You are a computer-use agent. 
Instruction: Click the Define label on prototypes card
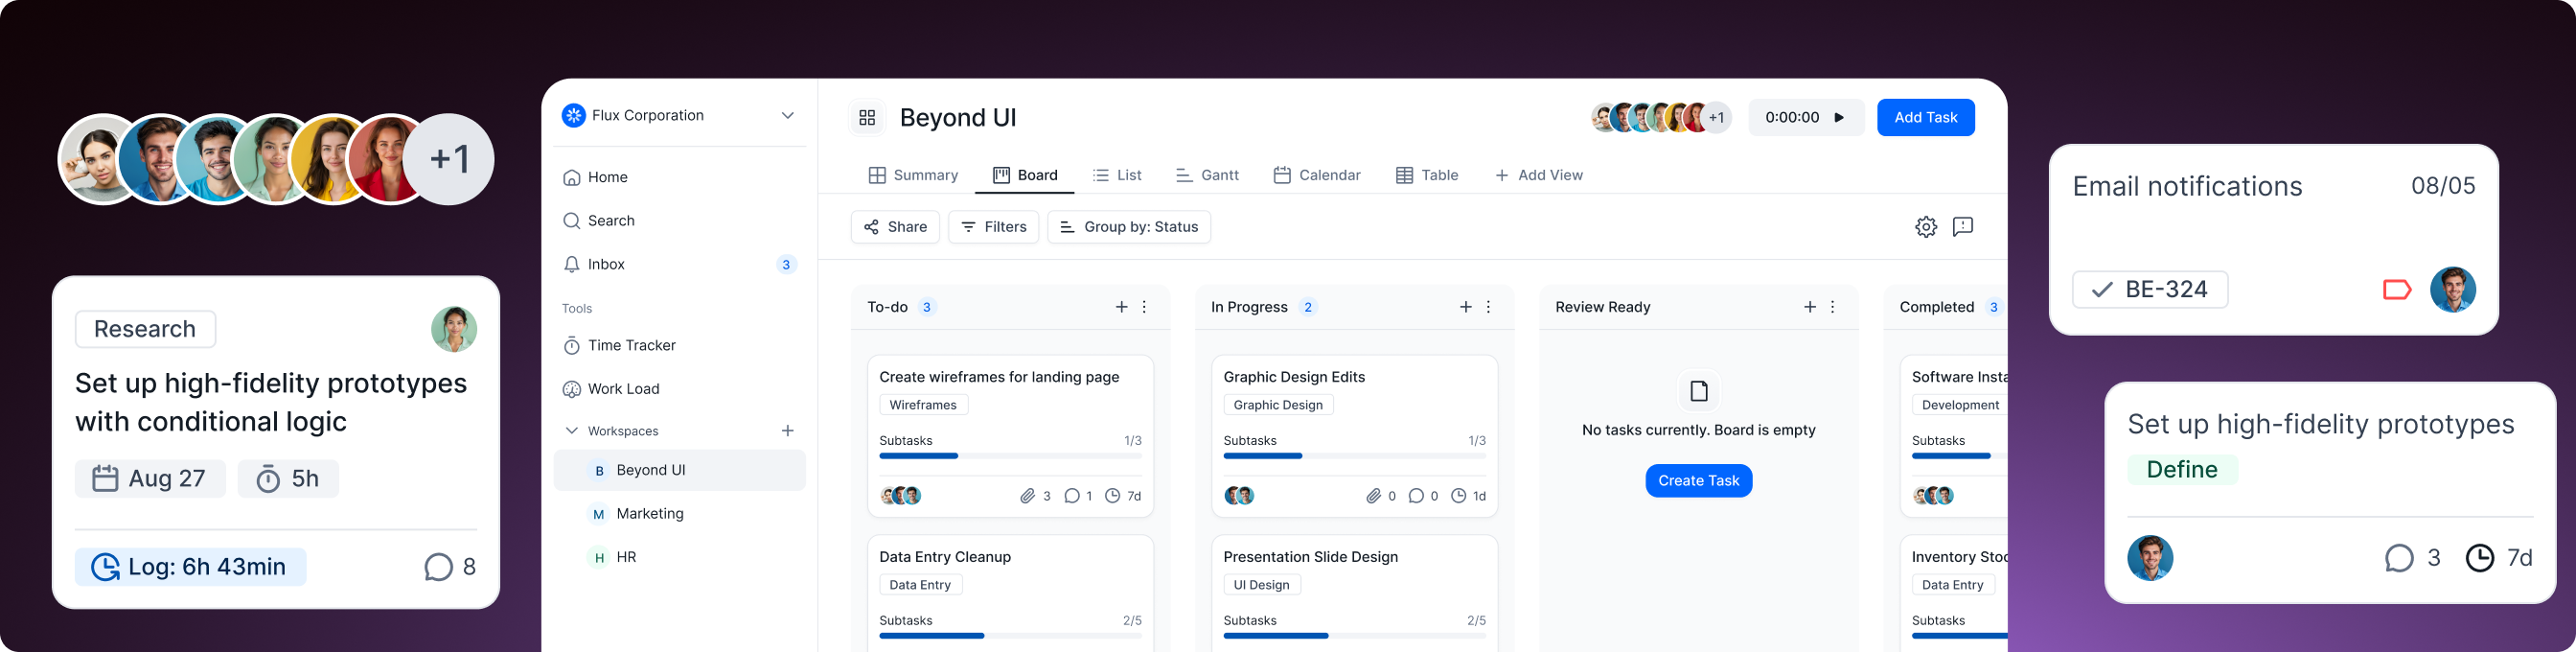(2182, 469)
